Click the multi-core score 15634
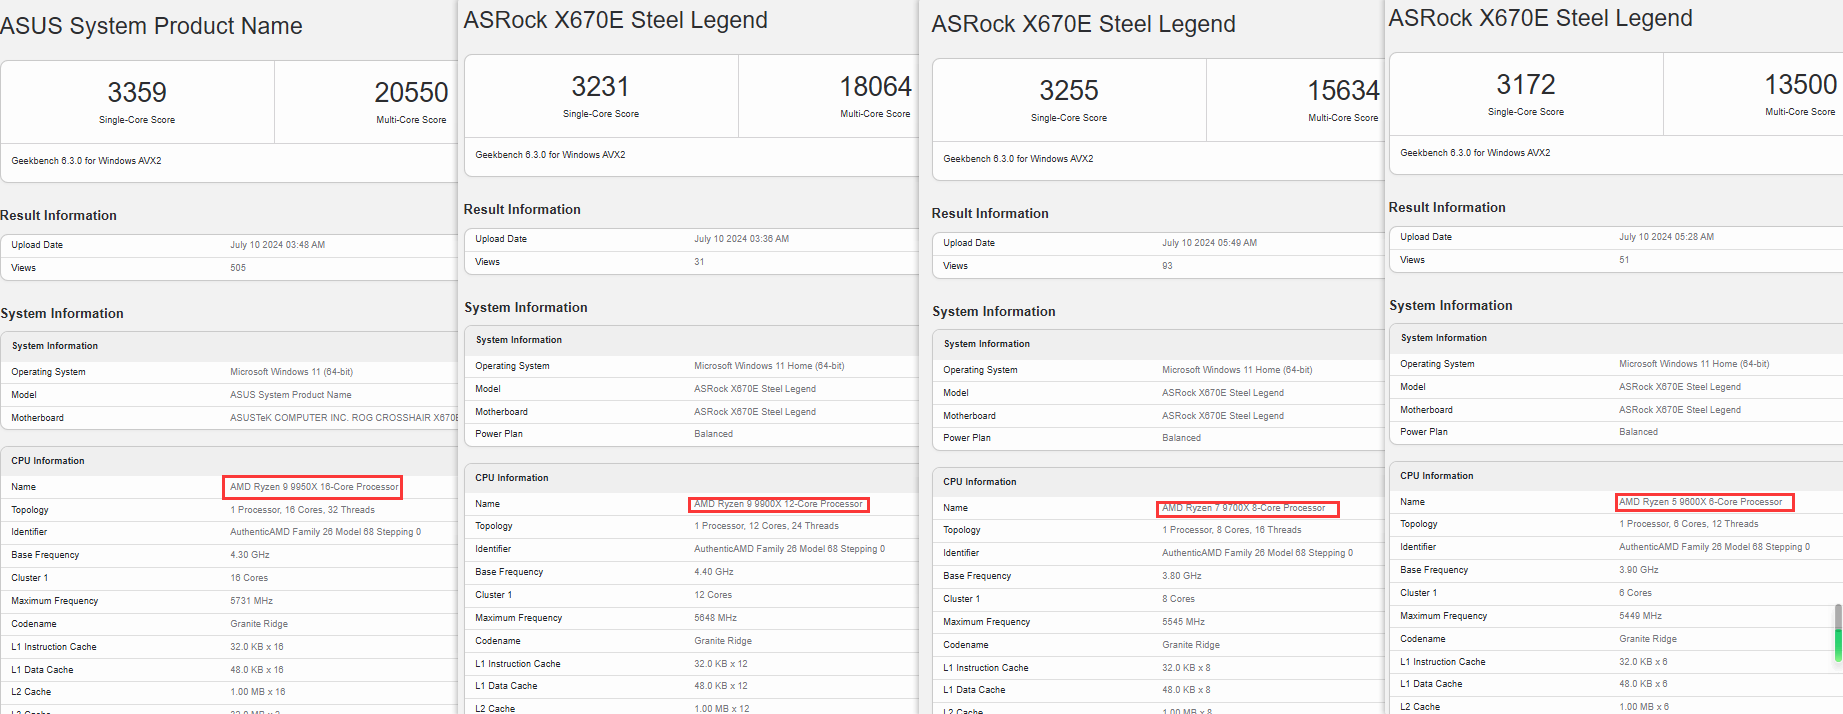The height and width of the screenshot is (714, 1843). coord(1343,90)
